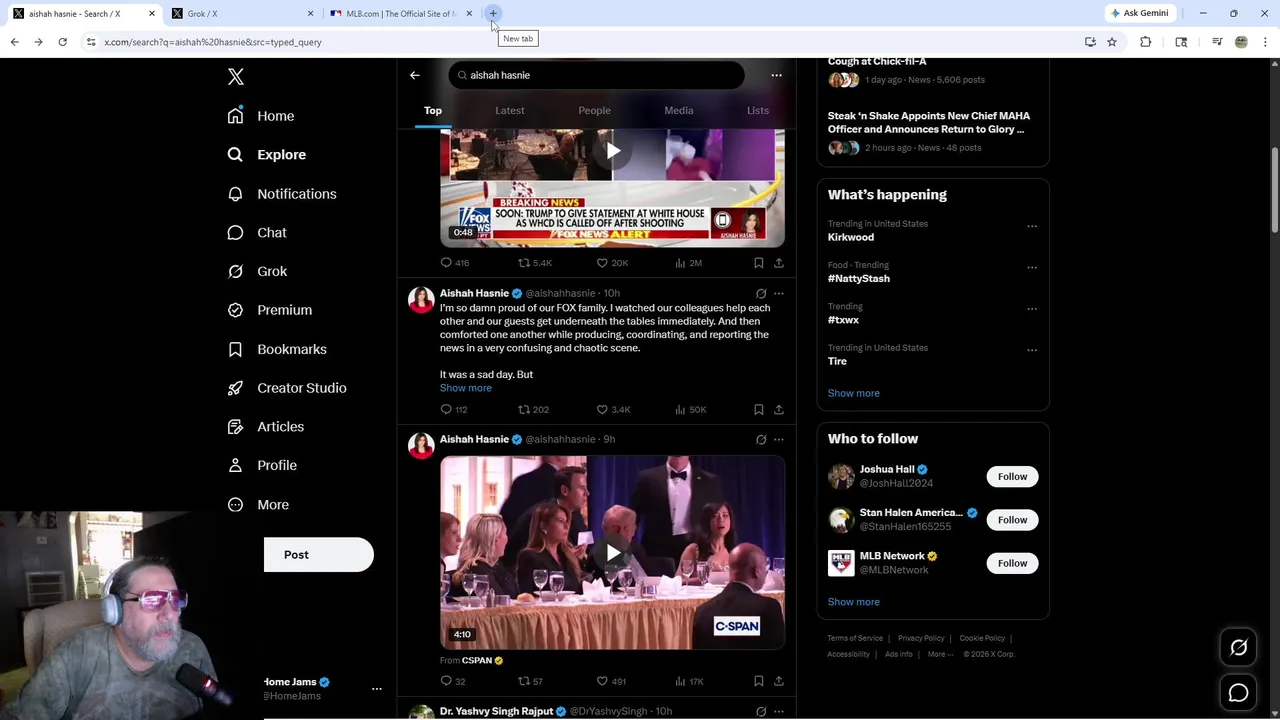This screenshot has height=720, width=1280.
Task: Open options for Kirkwood trend
Action: point(1032,226)
